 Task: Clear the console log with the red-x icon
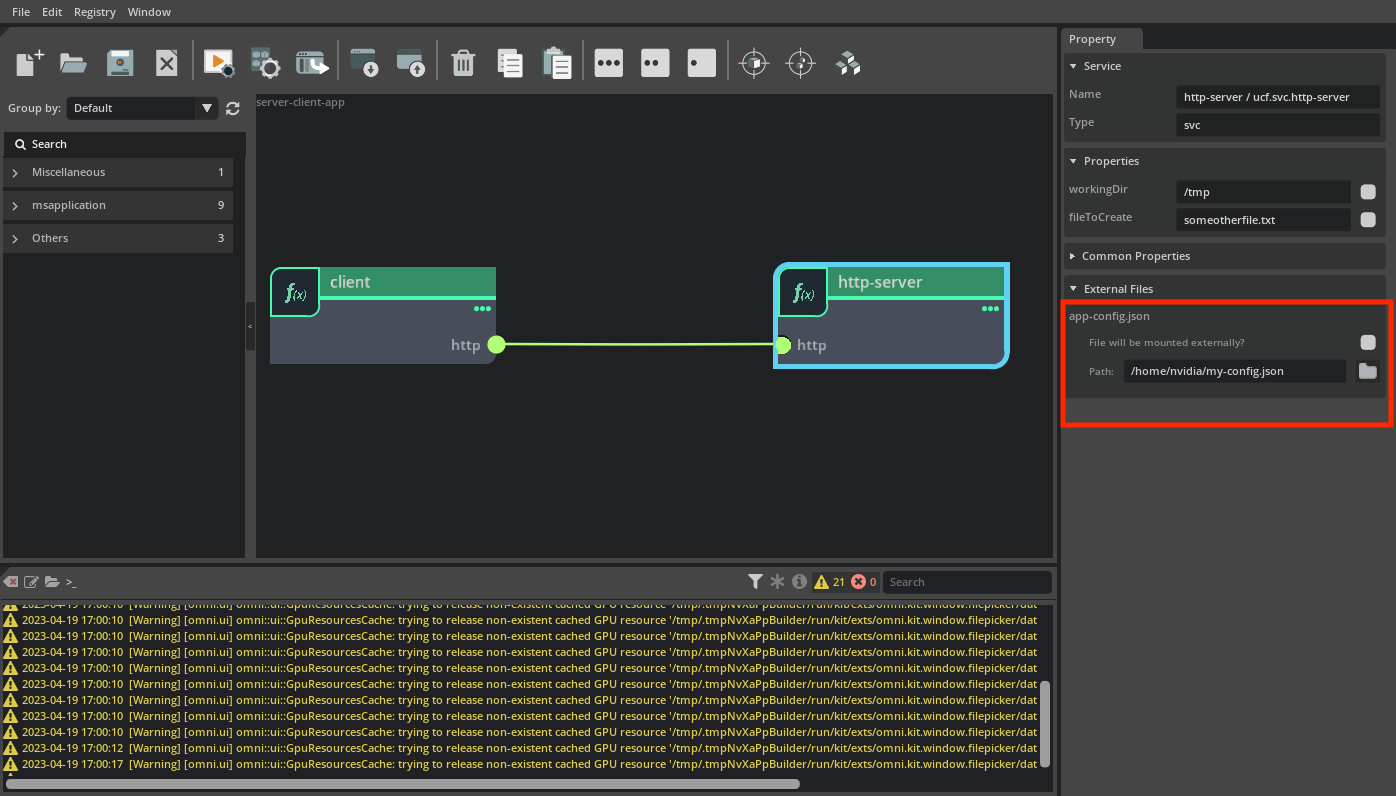coord(11,582)
